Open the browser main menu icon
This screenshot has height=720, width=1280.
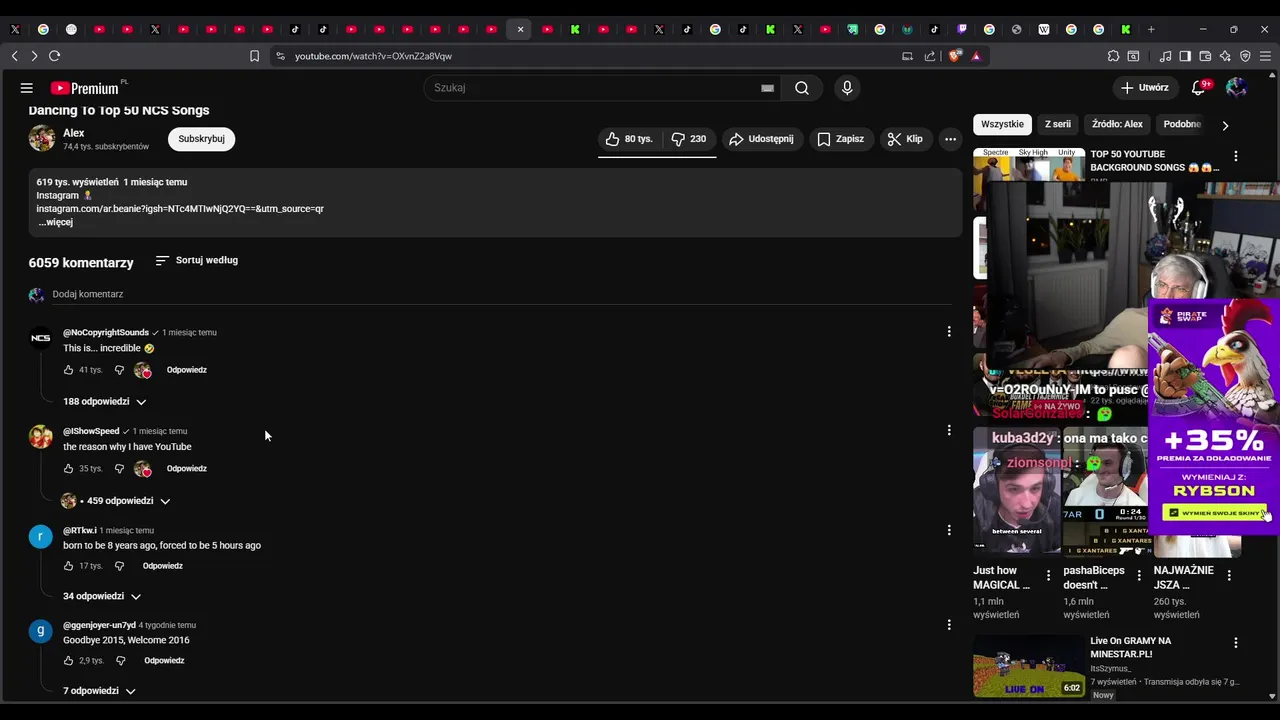(x=1265, y=56)
